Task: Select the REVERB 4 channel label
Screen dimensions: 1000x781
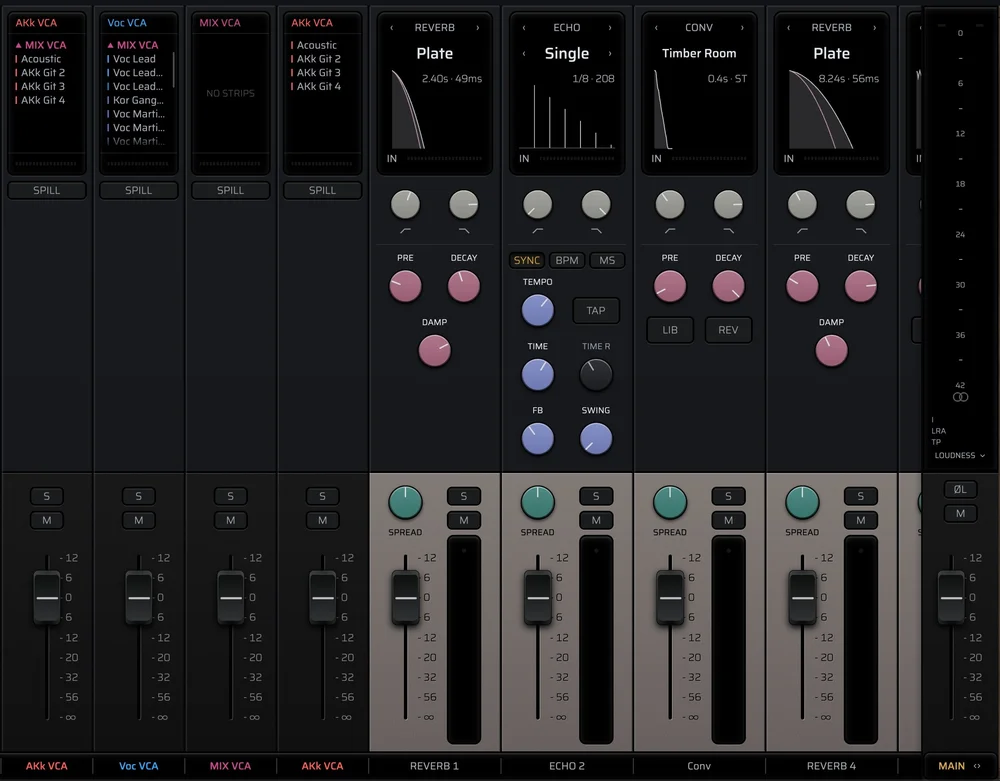Action: pos(831,766)
